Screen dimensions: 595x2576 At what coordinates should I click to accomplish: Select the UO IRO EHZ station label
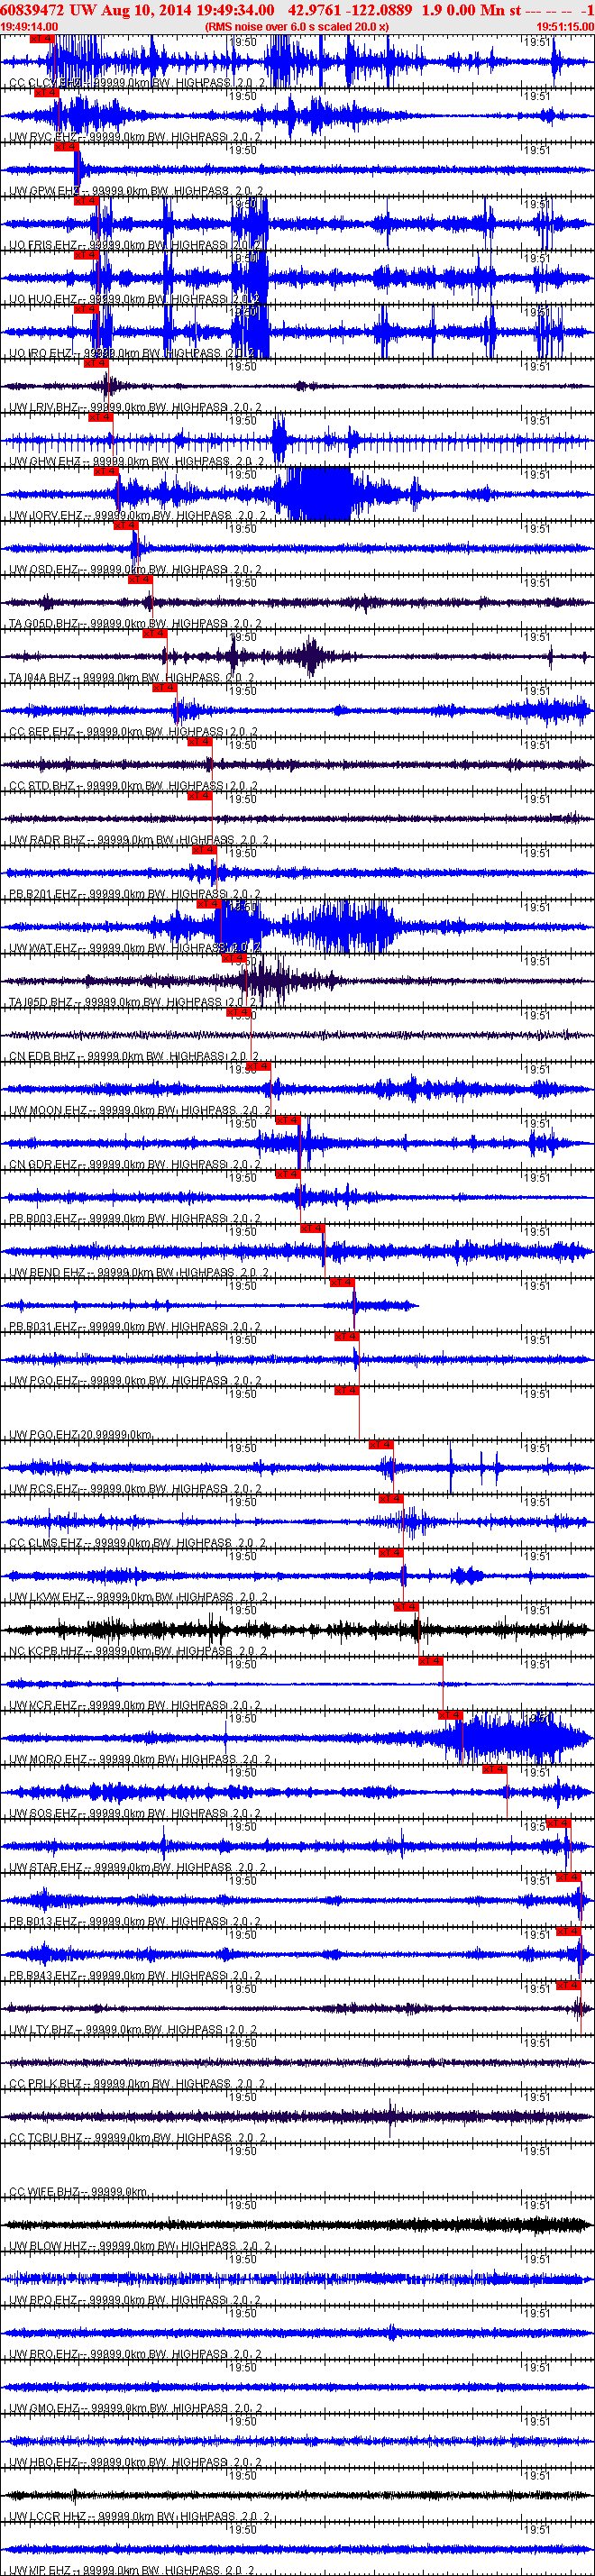(133, 353)
